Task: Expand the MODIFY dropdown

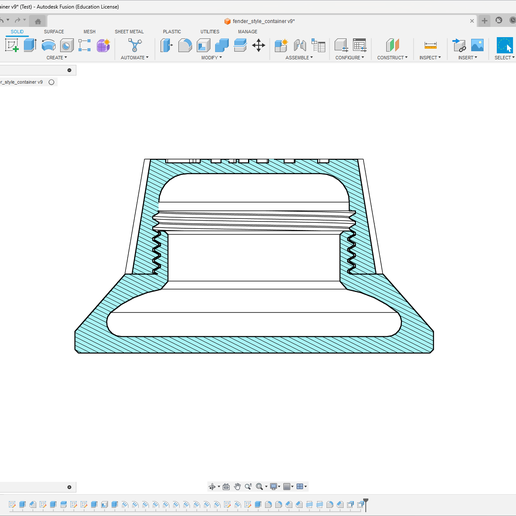Action: (211, 58)
